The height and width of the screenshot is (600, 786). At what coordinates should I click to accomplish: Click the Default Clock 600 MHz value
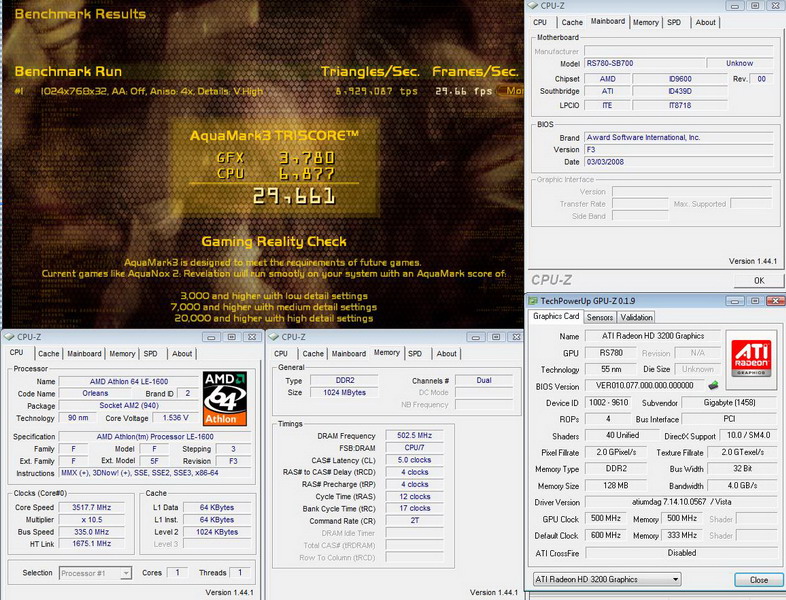tap(606, 536)
